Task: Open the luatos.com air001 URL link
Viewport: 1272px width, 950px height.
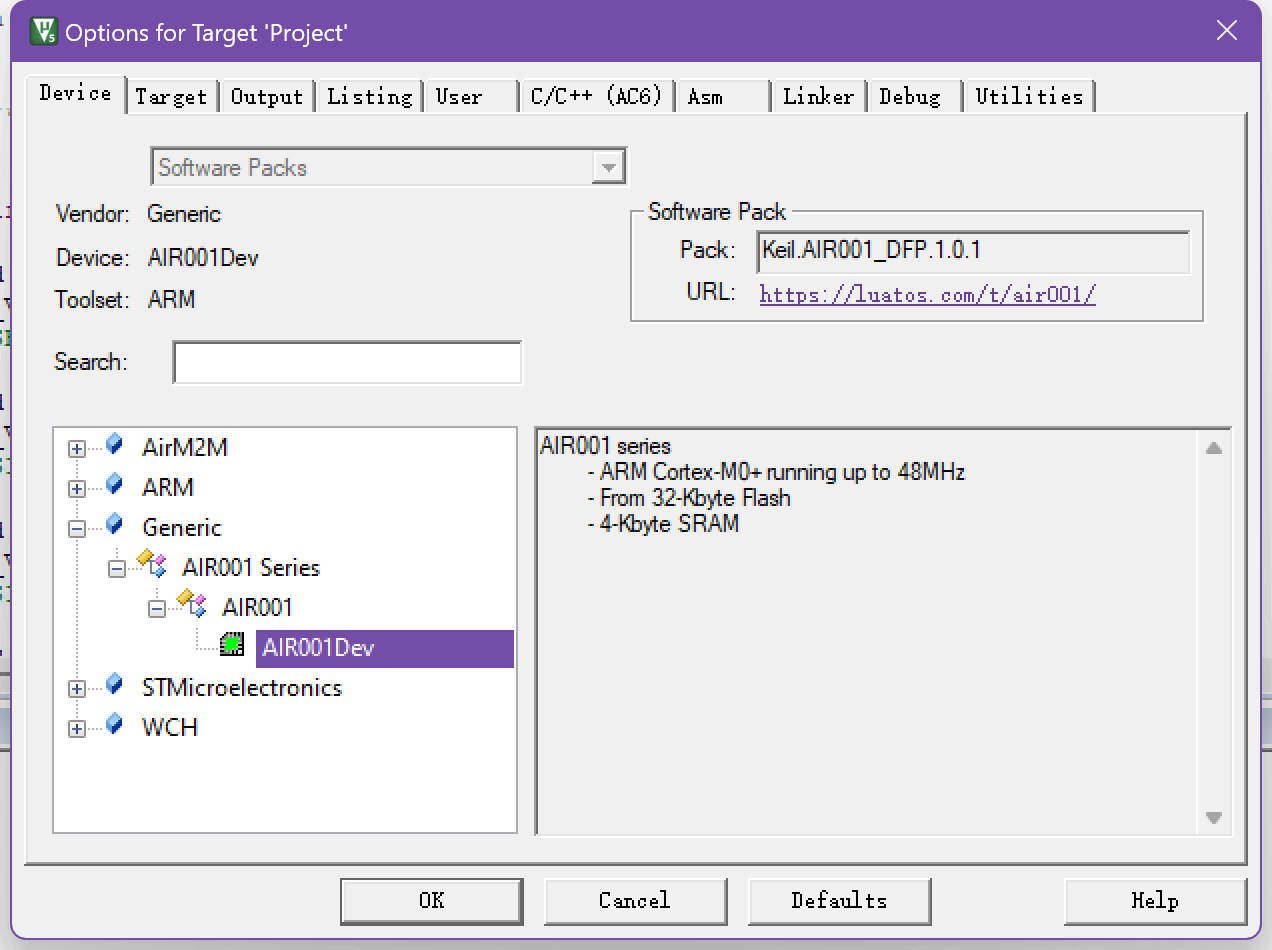Action: 927,294
